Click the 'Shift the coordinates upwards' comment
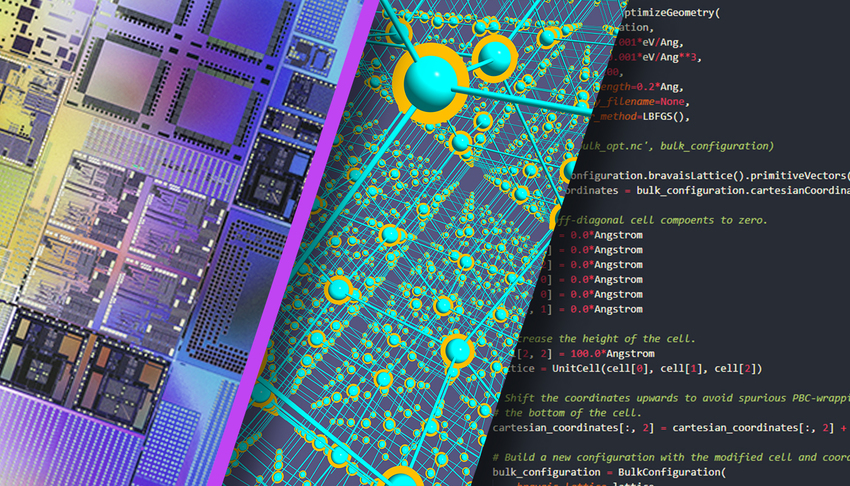Screen dimensions: 850x486 pos(680,398)
